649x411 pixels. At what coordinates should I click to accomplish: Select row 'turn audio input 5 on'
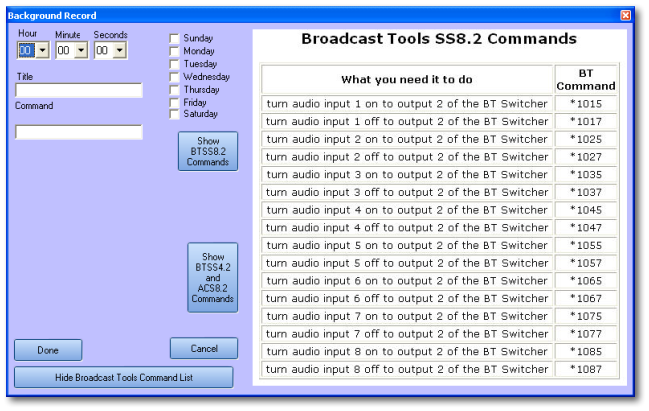407,245
